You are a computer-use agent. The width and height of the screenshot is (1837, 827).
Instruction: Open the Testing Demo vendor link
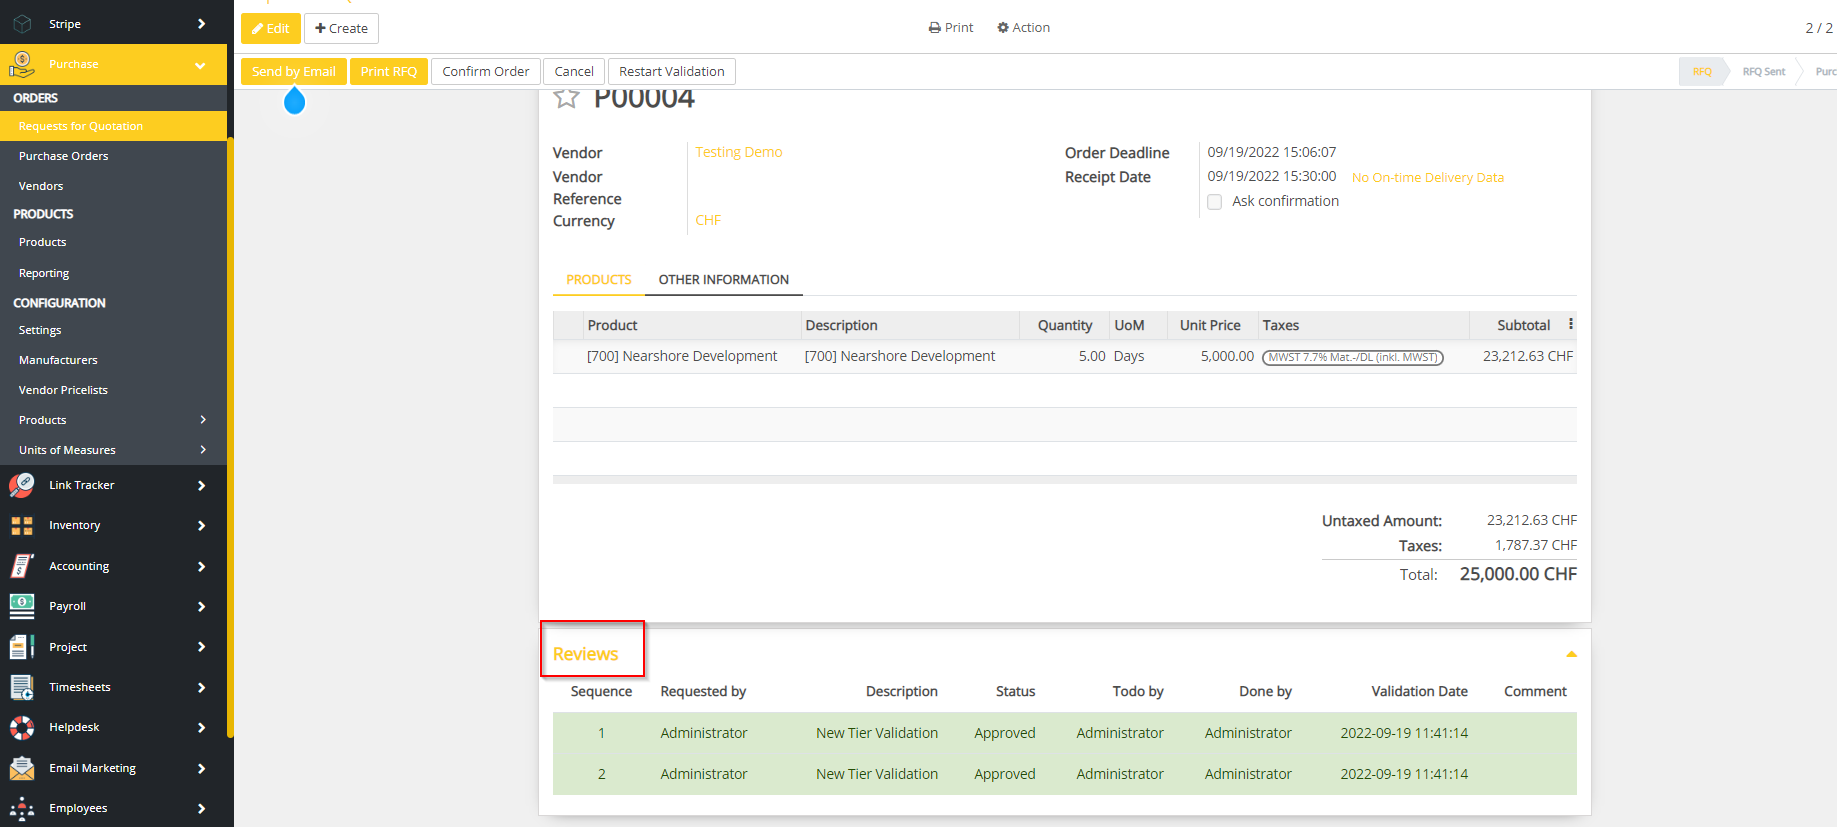tap(738, 152)
